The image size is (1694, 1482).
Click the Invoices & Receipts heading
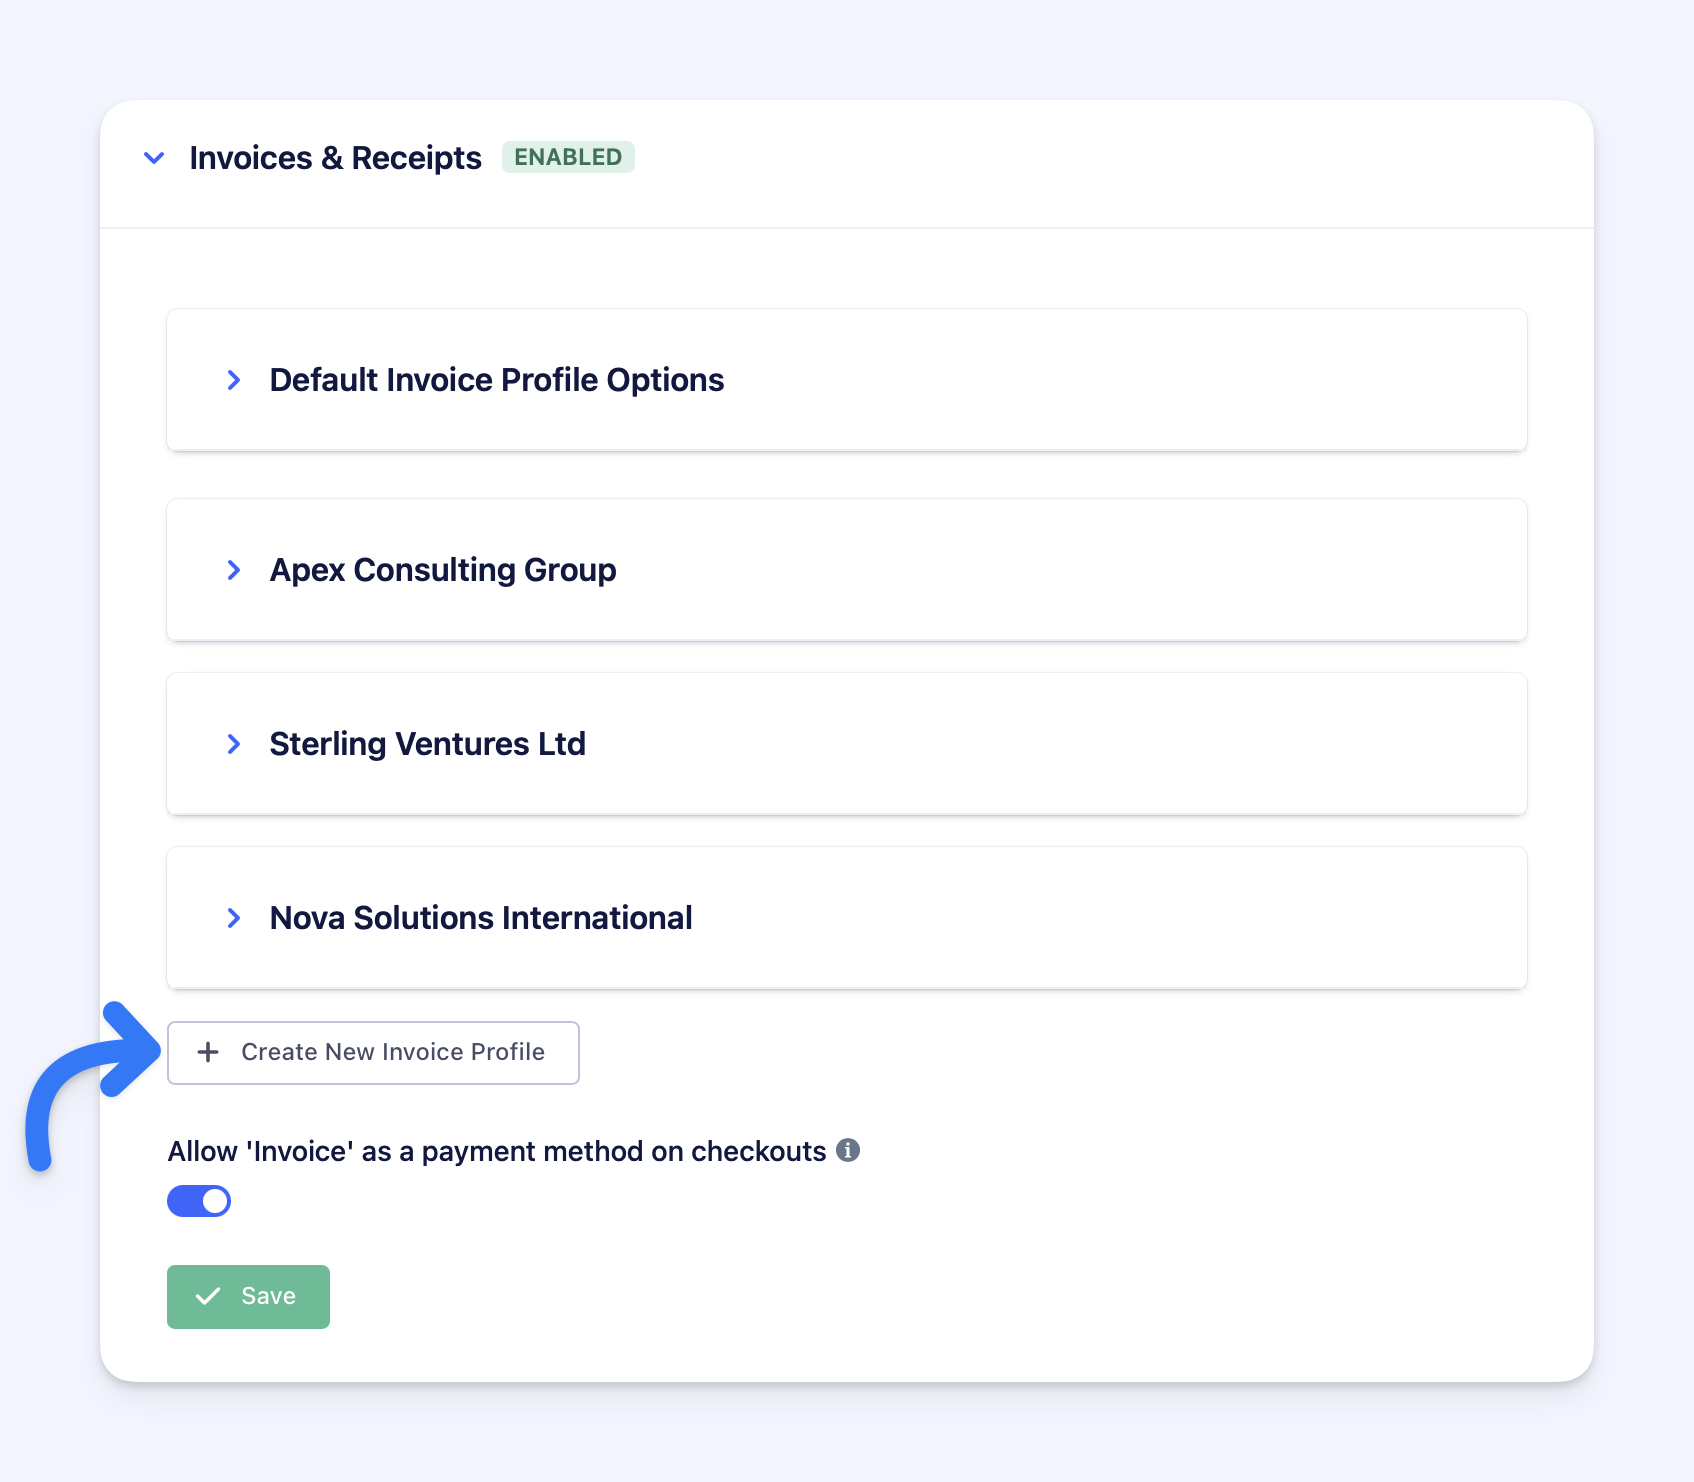click(x=335, y=158)
